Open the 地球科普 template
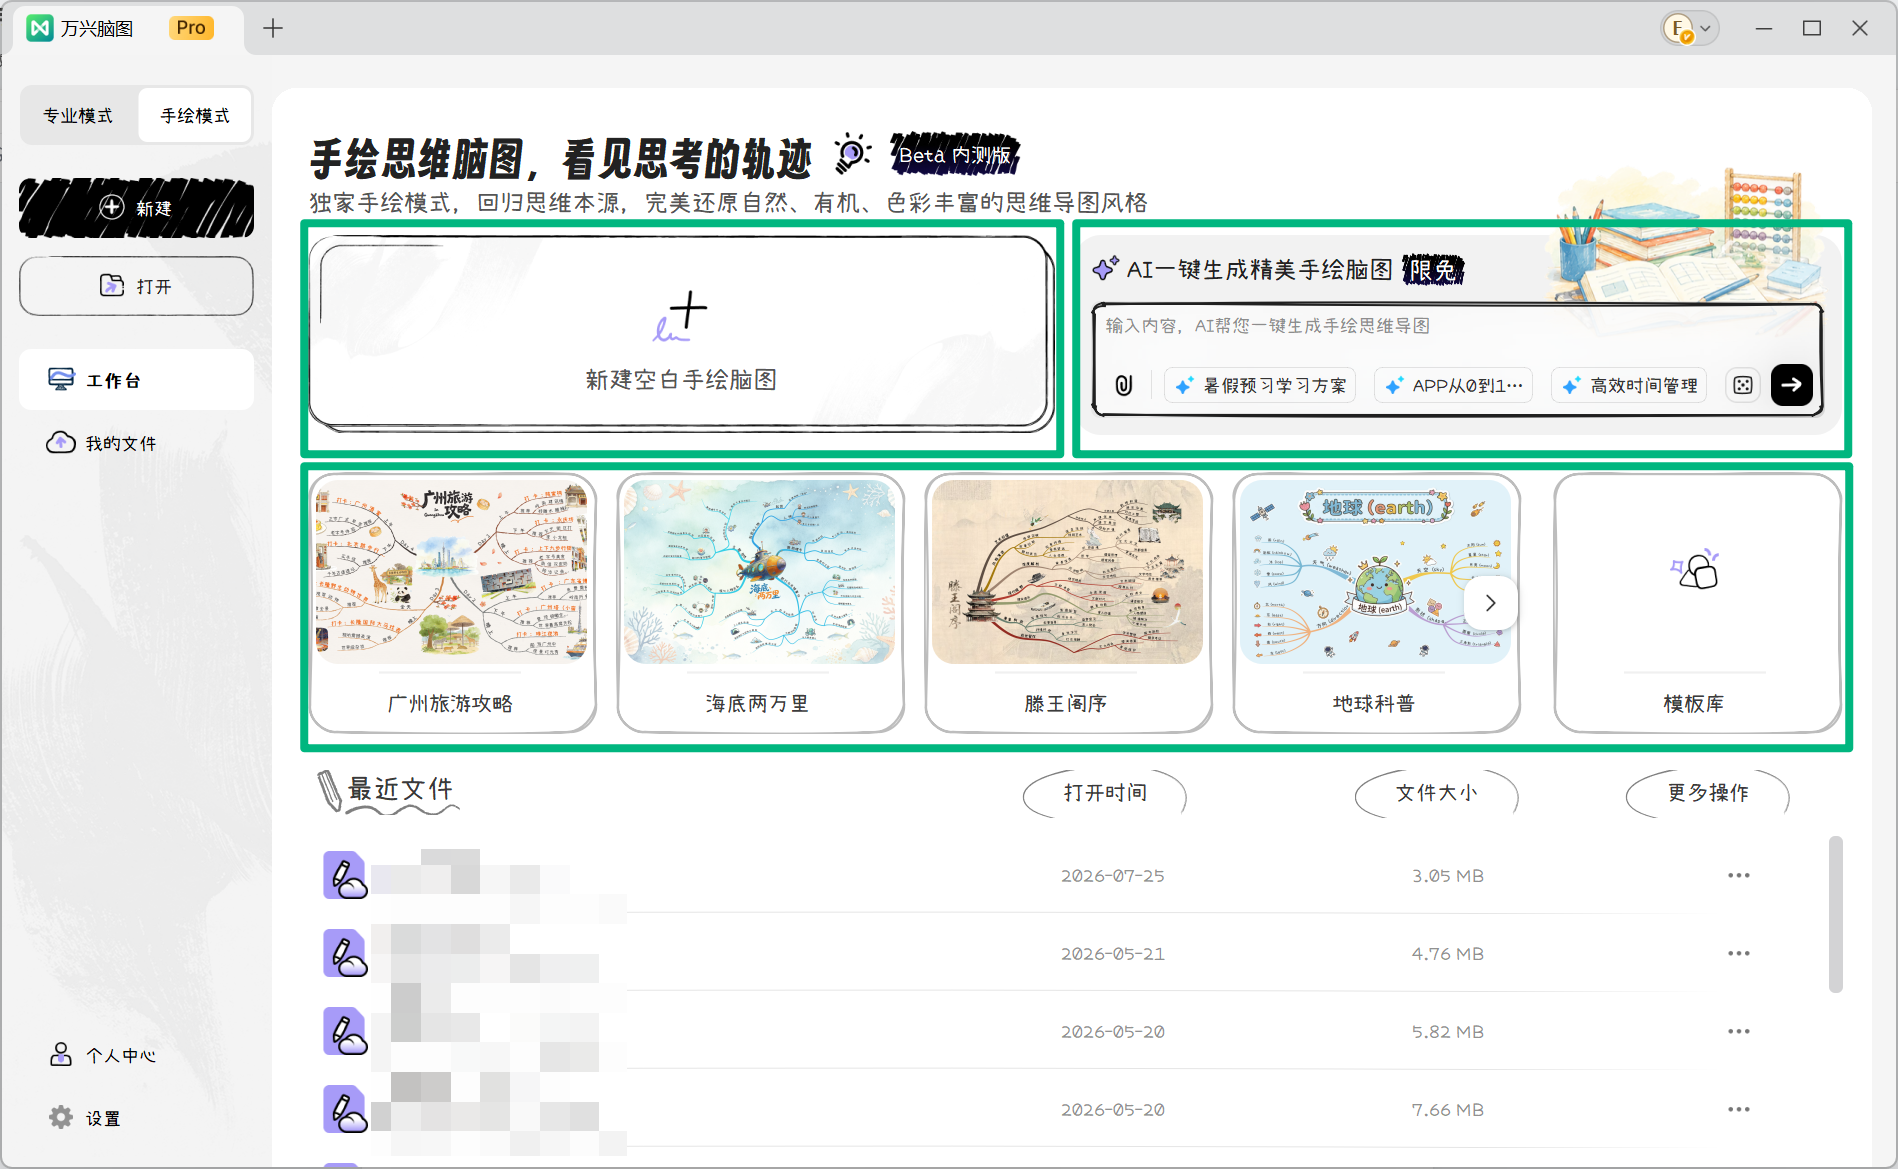Viewport: 1898px width, 1169px height. pyautogui.click(x=1376, y=603)
